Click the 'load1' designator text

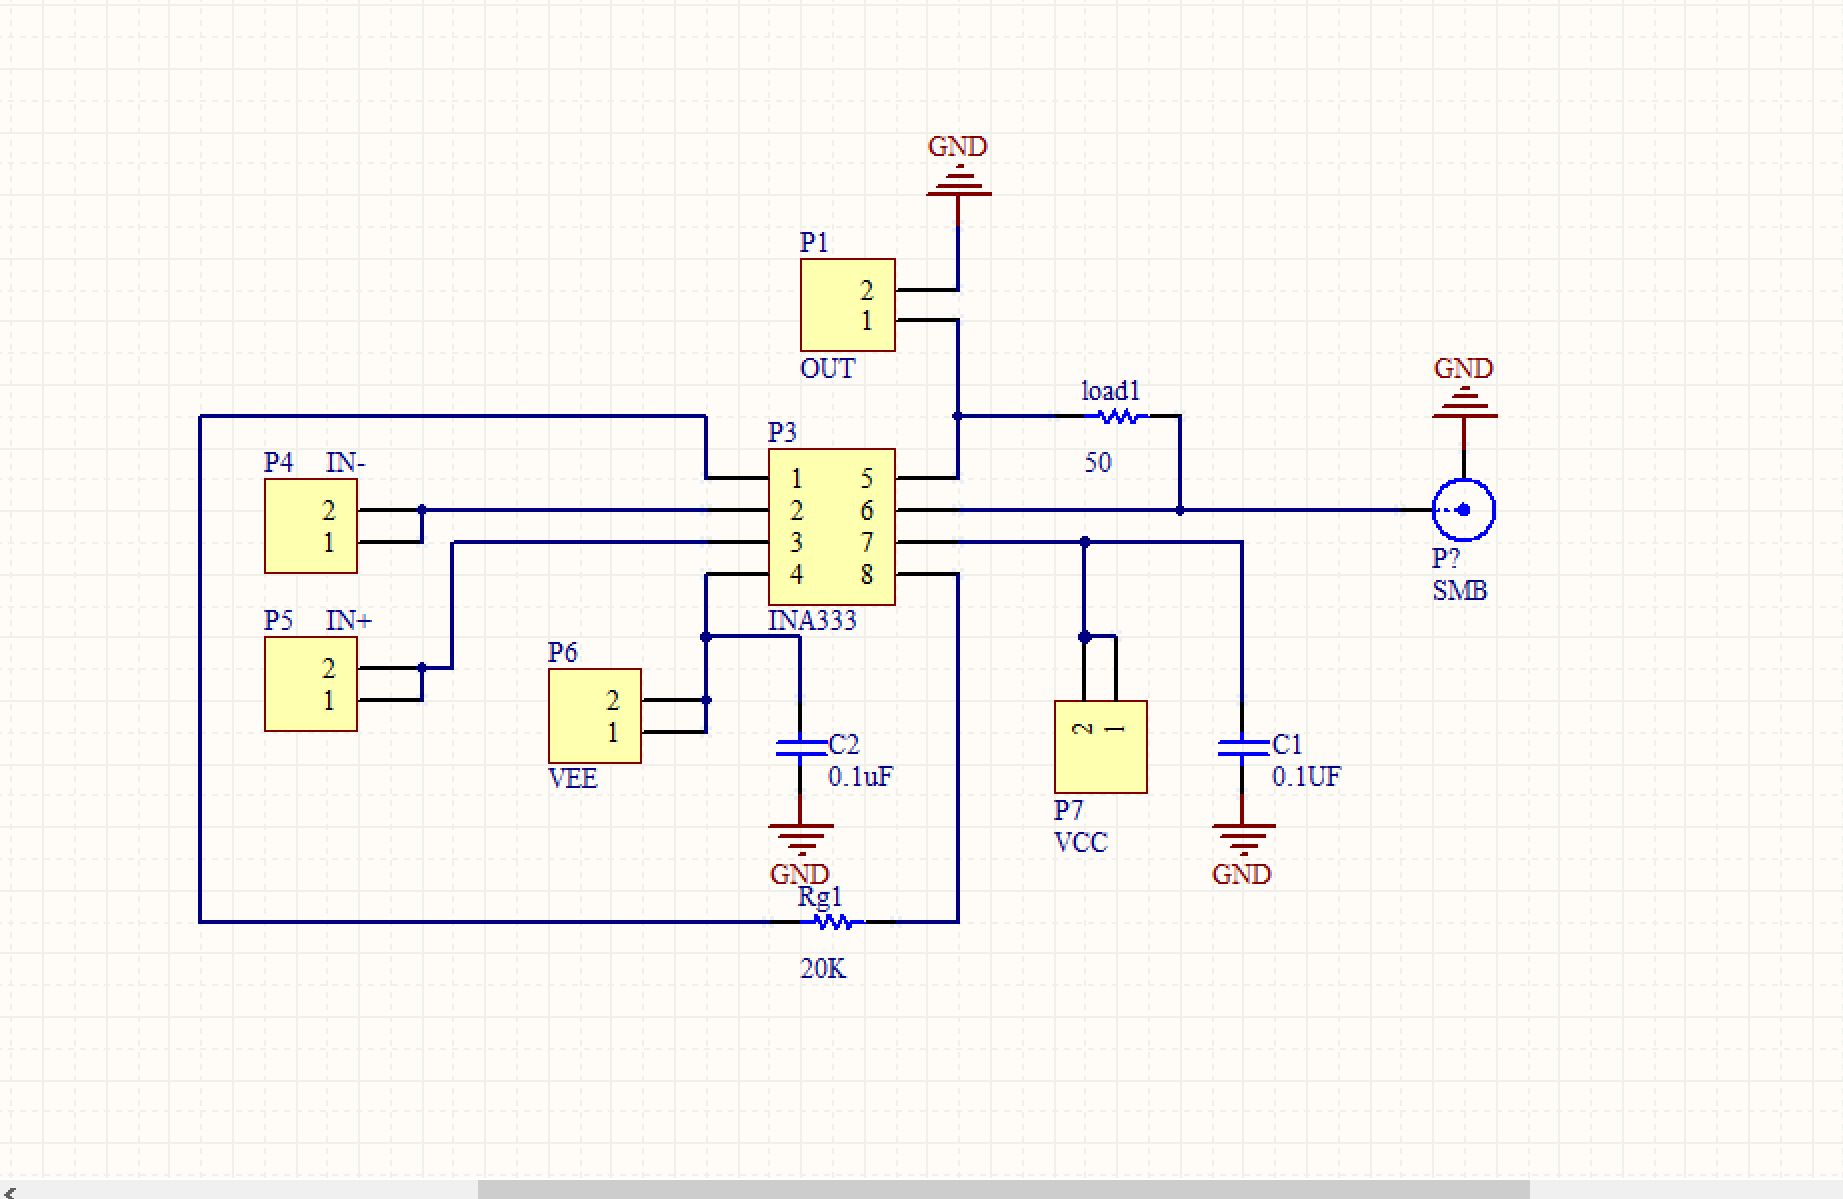pyautogui.click(x=1111, y=391)
